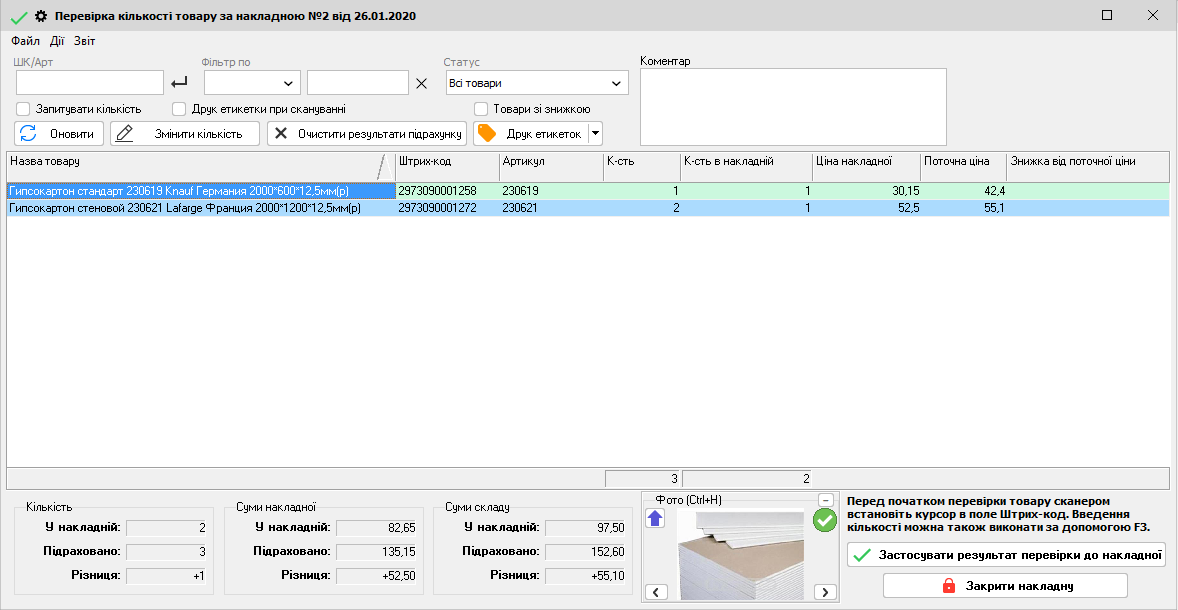
Task: Collapse photo panel with minus icon
Action: [x=825, y=500]
